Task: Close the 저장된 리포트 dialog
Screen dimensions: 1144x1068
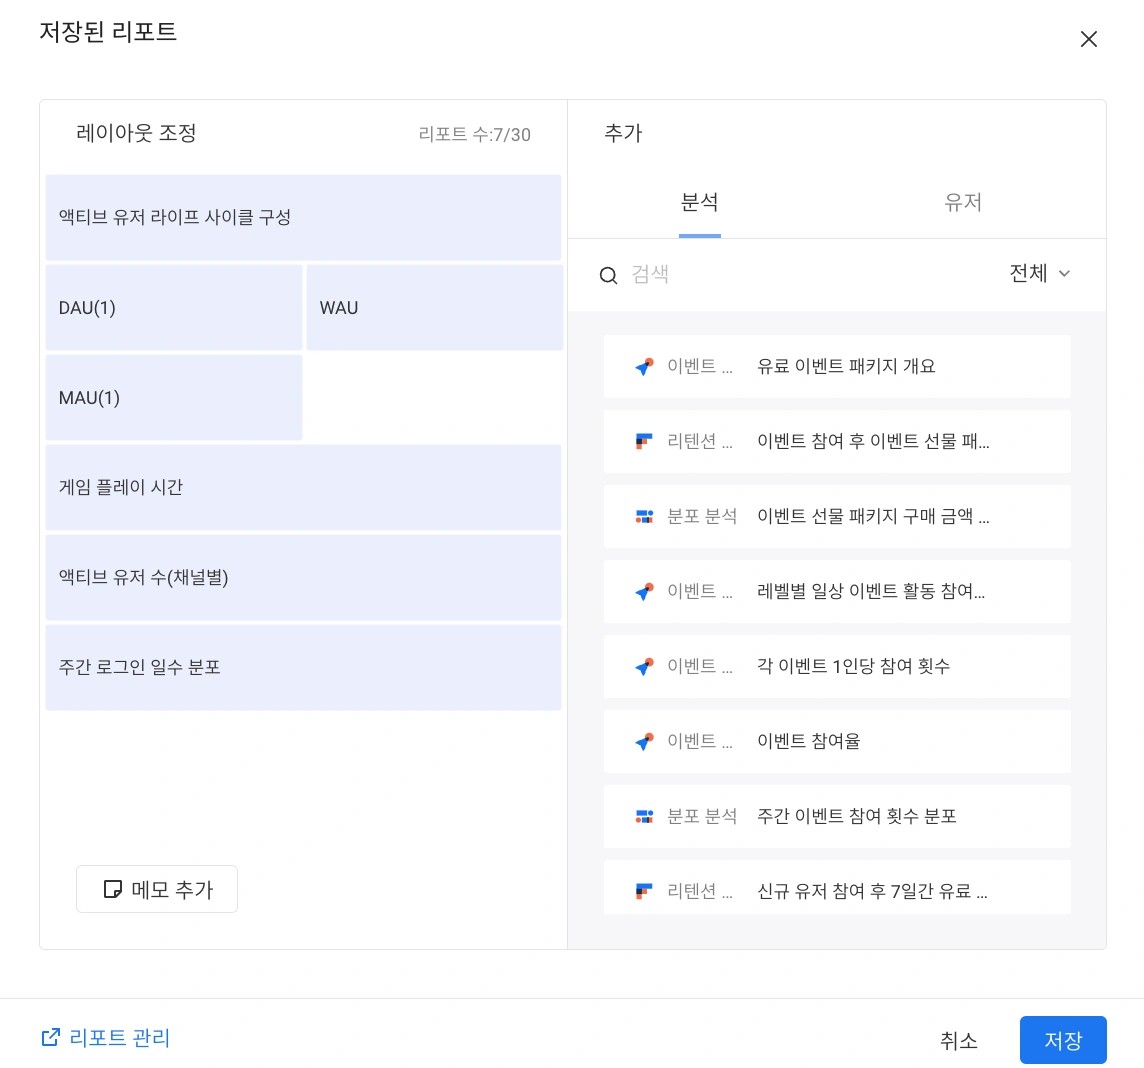Action: [1089, 39]
